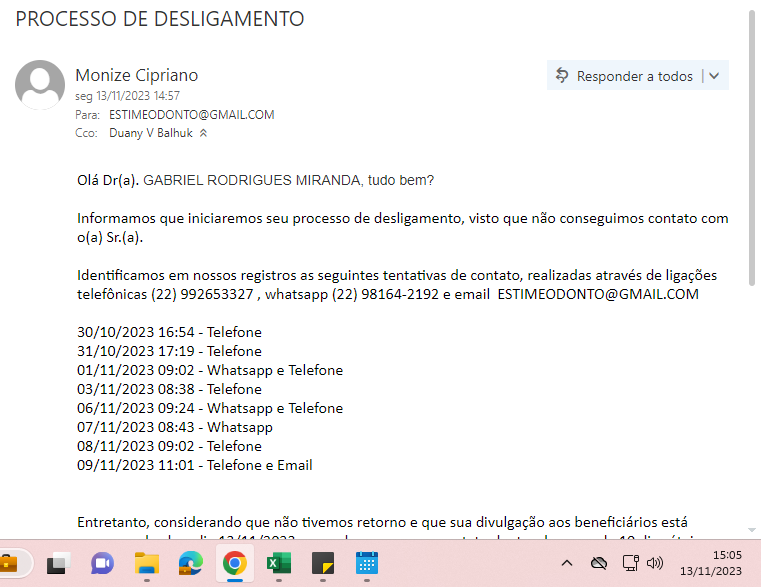Select the line 08/11/2023 09:02 - Telefone

(x=169, y=446)
